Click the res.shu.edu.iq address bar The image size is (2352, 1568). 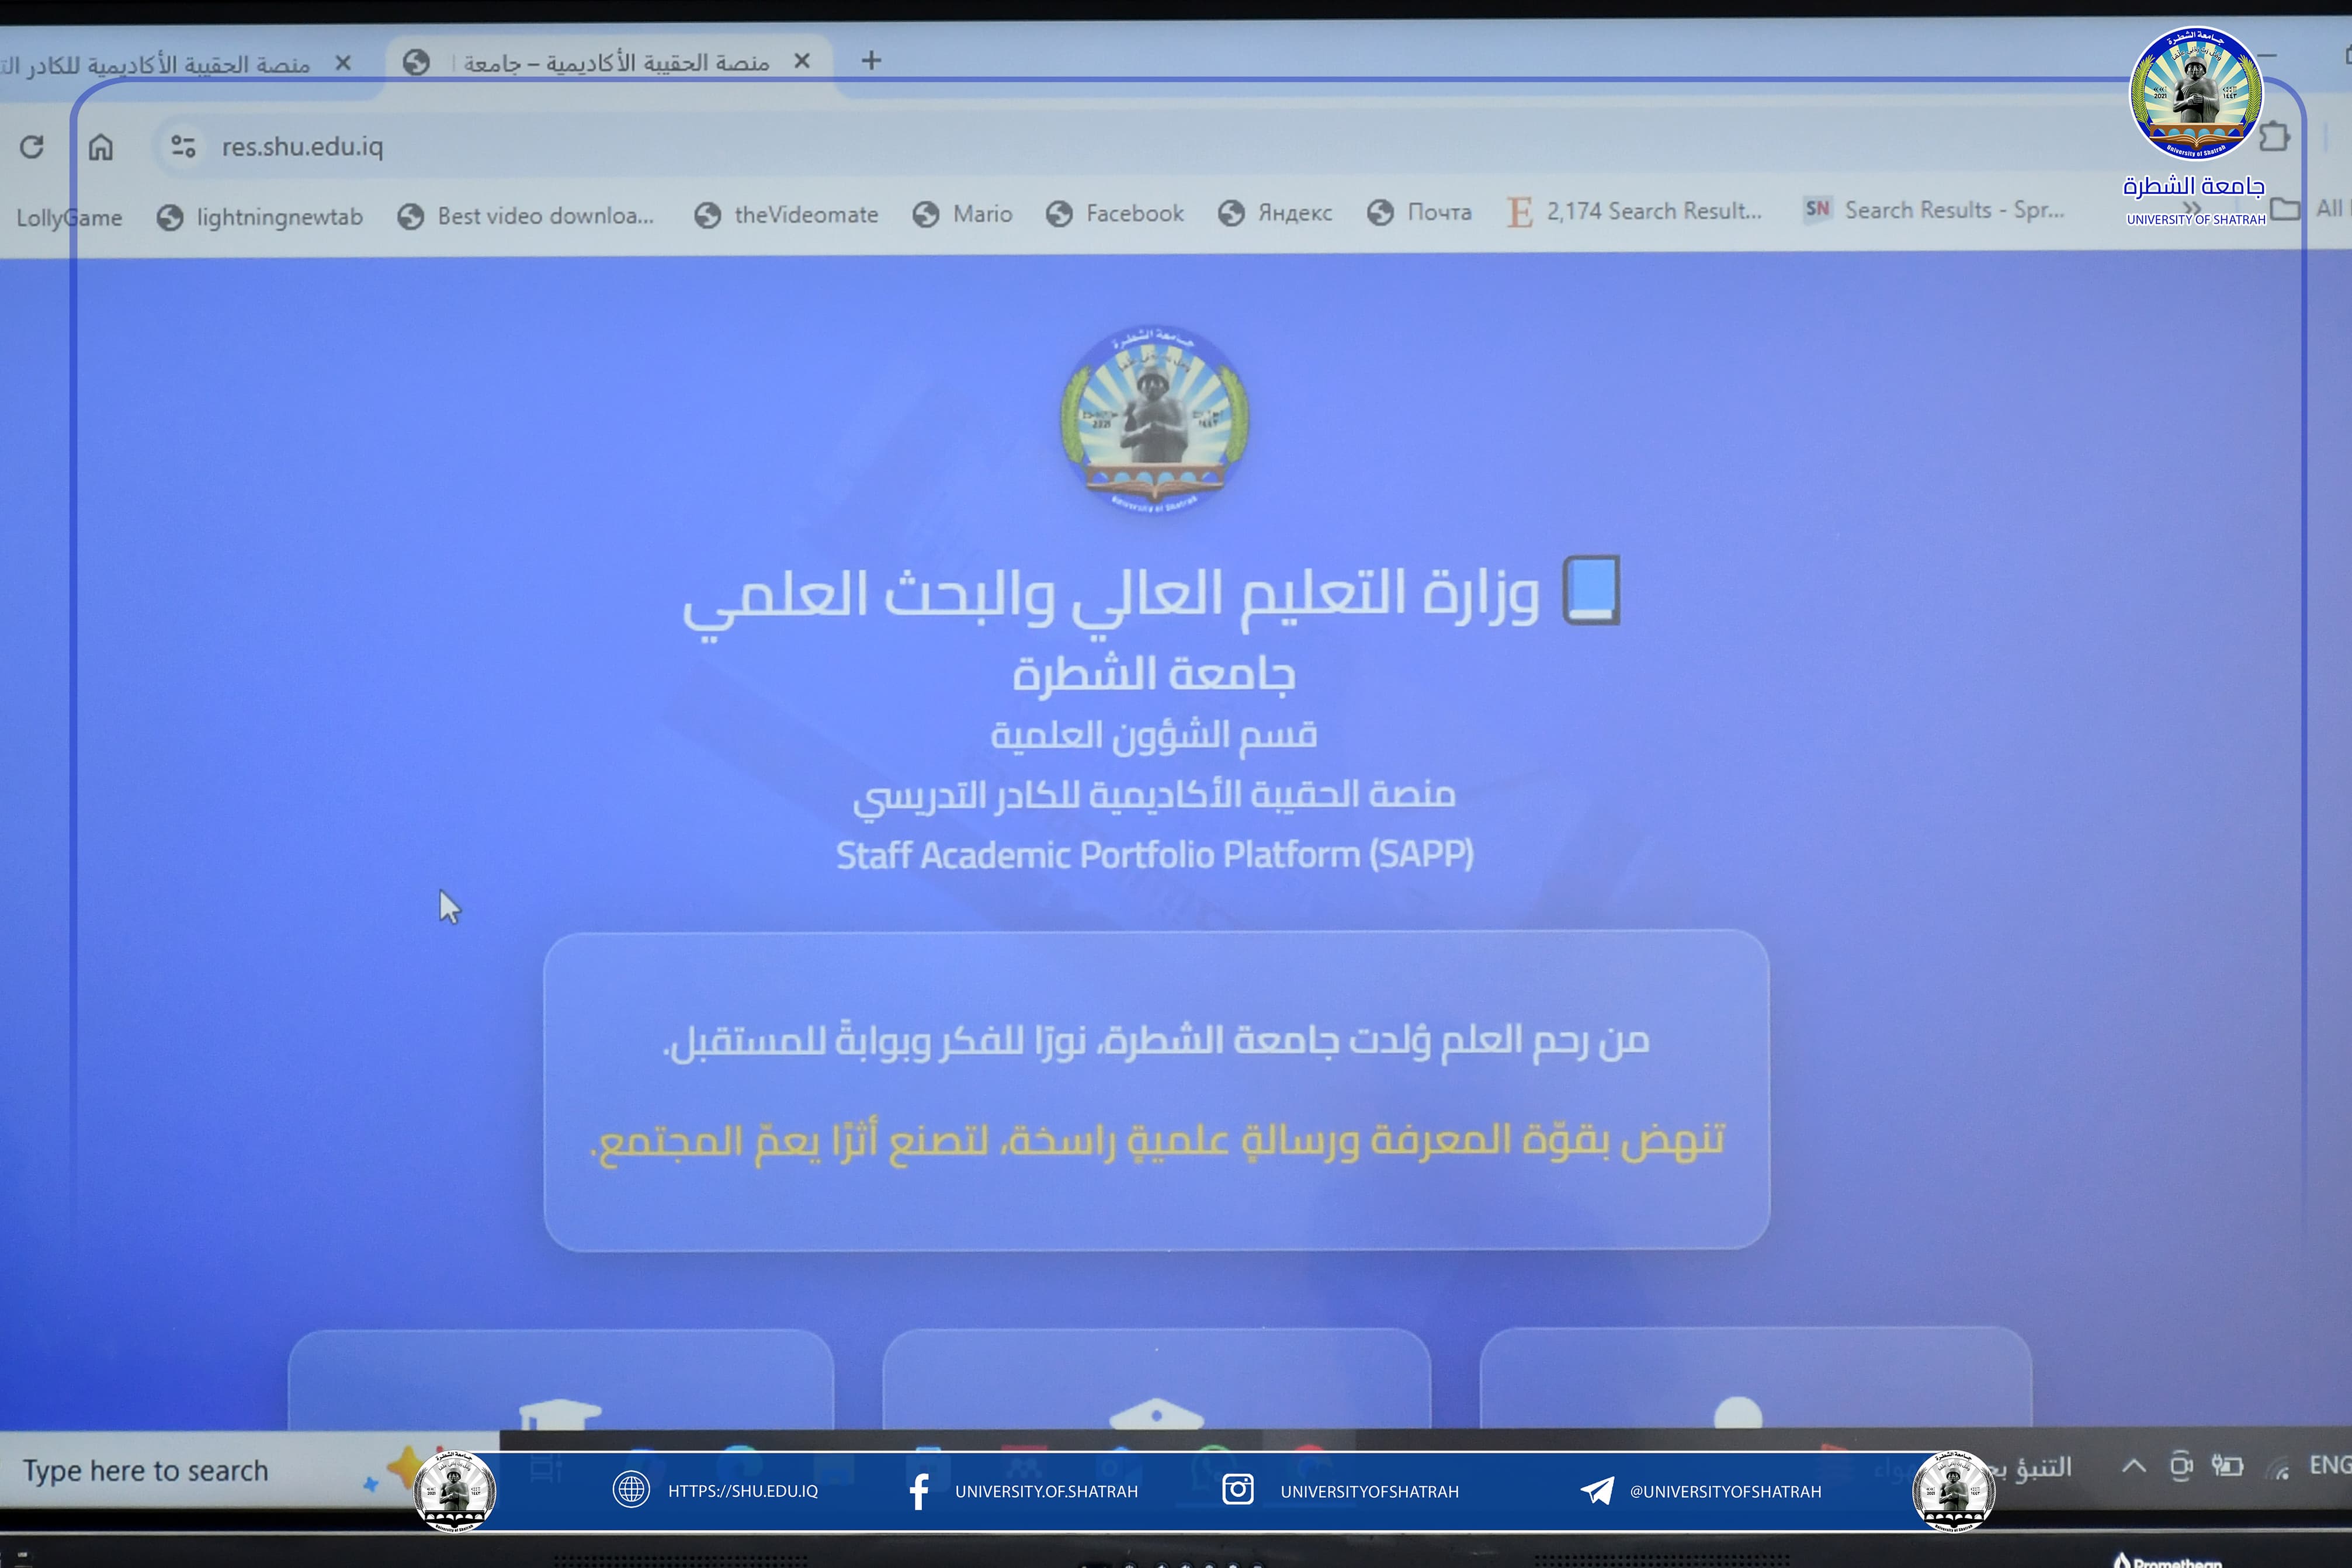pyautogui.click(x=303, y=147)
